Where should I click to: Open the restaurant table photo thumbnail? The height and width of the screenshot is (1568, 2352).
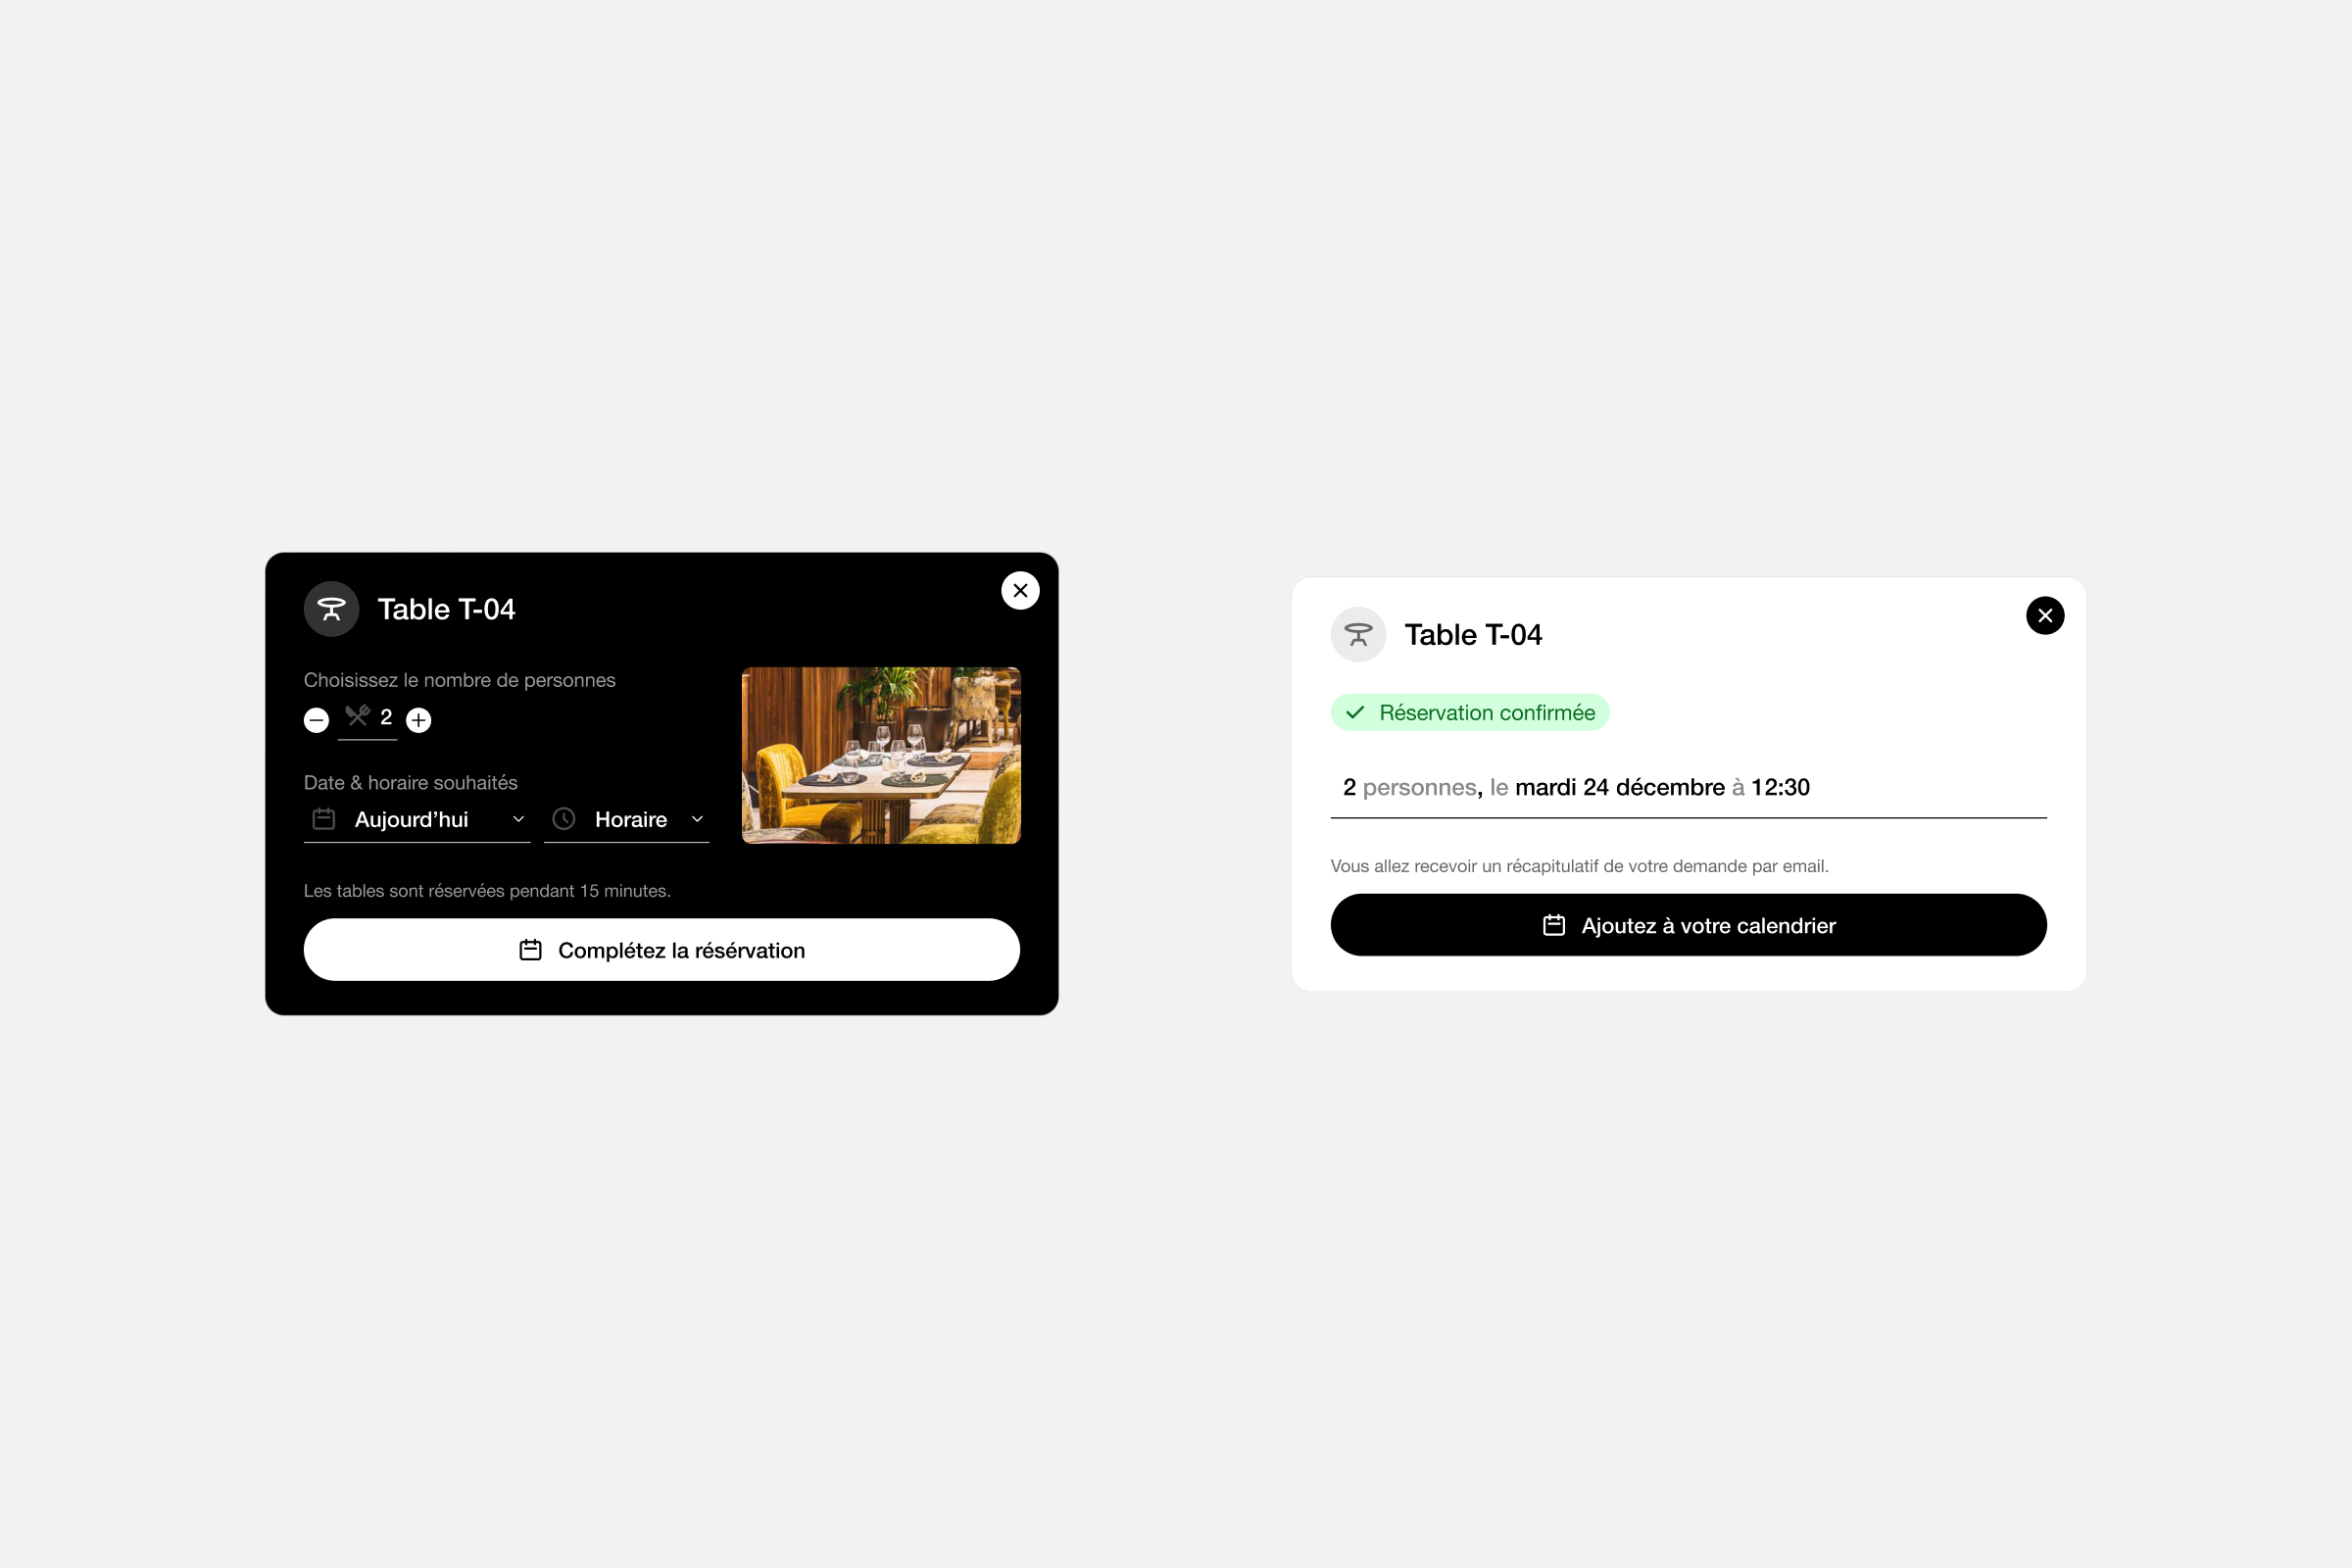coord(881,755)
